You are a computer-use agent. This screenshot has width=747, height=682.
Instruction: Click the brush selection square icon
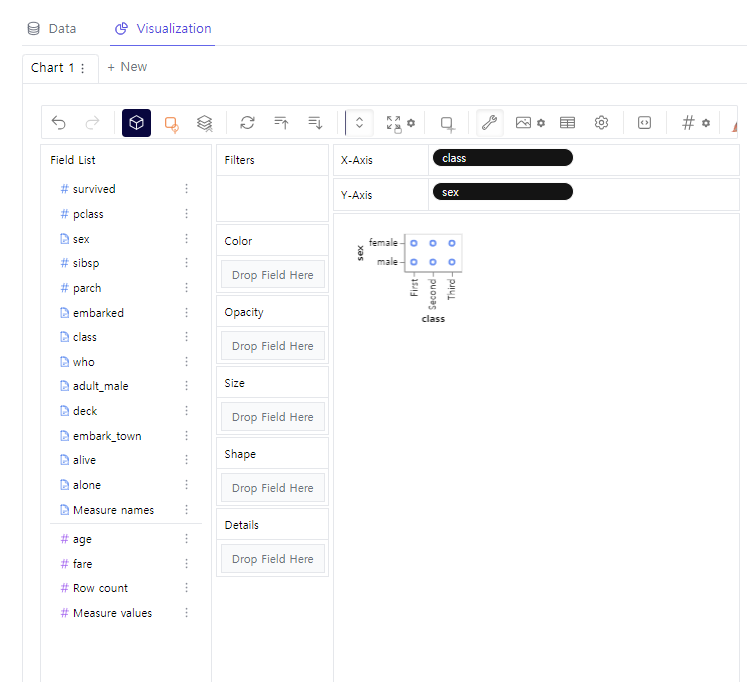(x=447, y=124)
